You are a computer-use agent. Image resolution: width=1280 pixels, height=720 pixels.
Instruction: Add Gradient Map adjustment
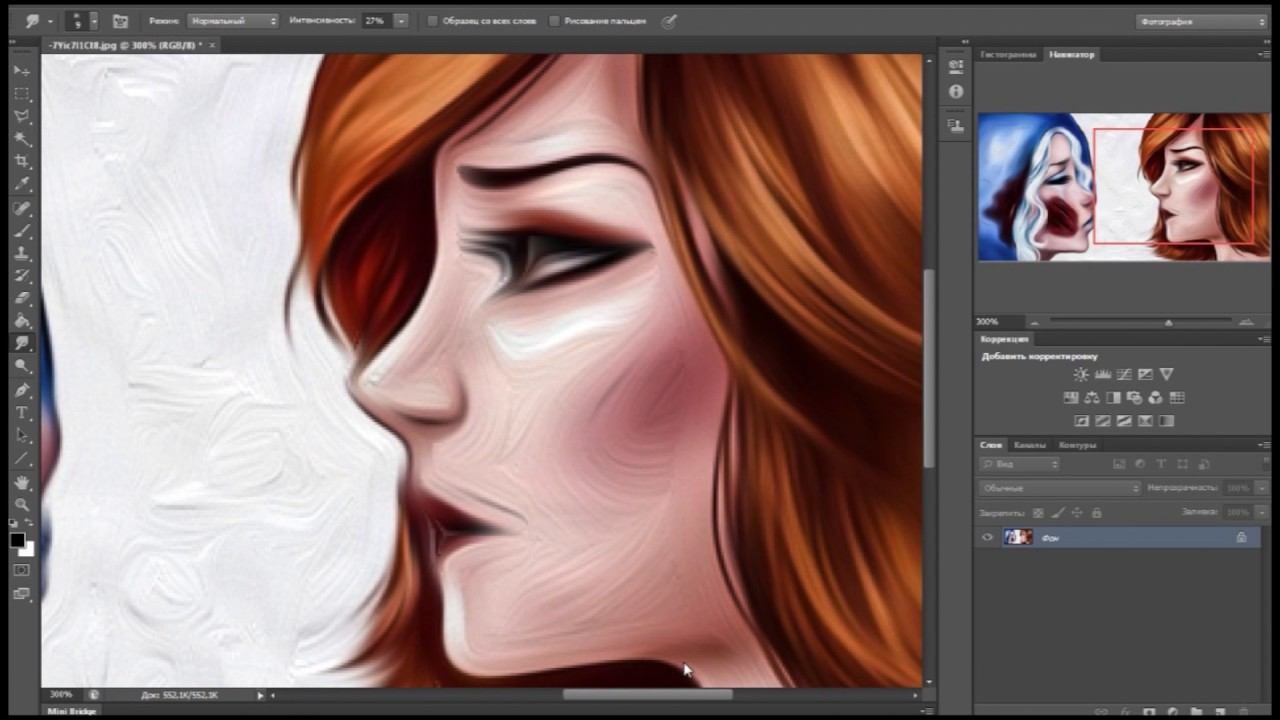1166,421
